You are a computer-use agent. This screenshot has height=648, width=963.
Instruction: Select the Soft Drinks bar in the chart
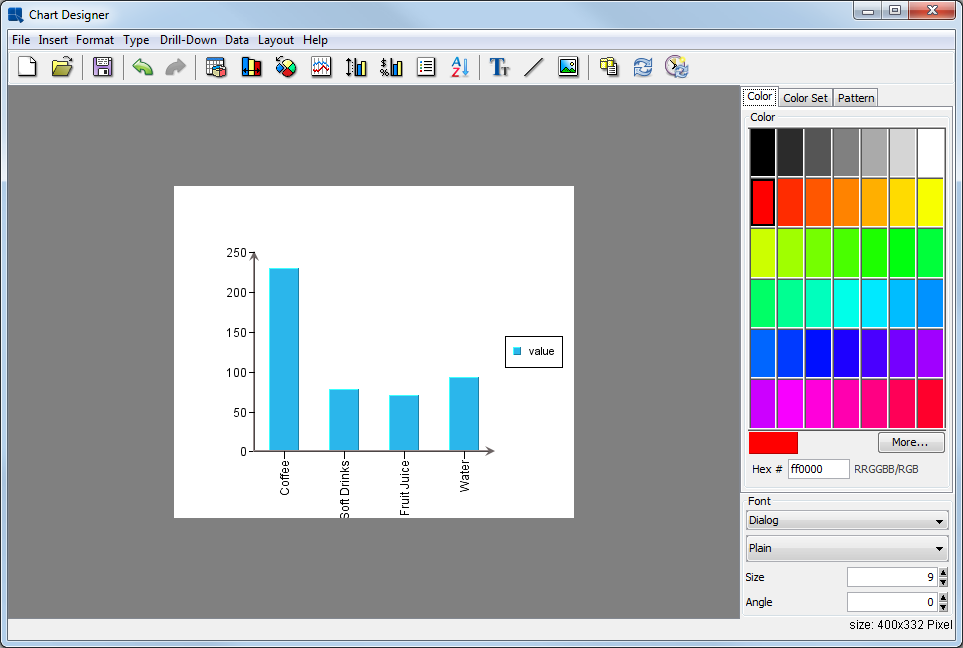(344, 420)
